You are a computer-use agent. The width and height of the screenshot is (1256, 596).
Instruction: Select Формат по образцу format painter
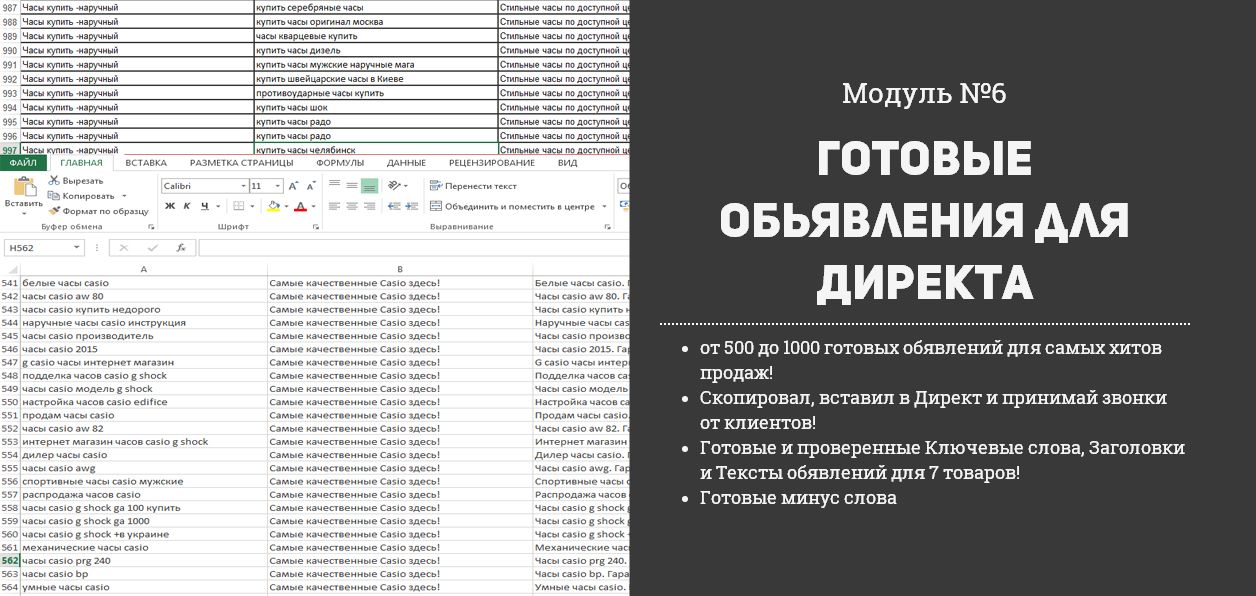[x=98, y=211]
